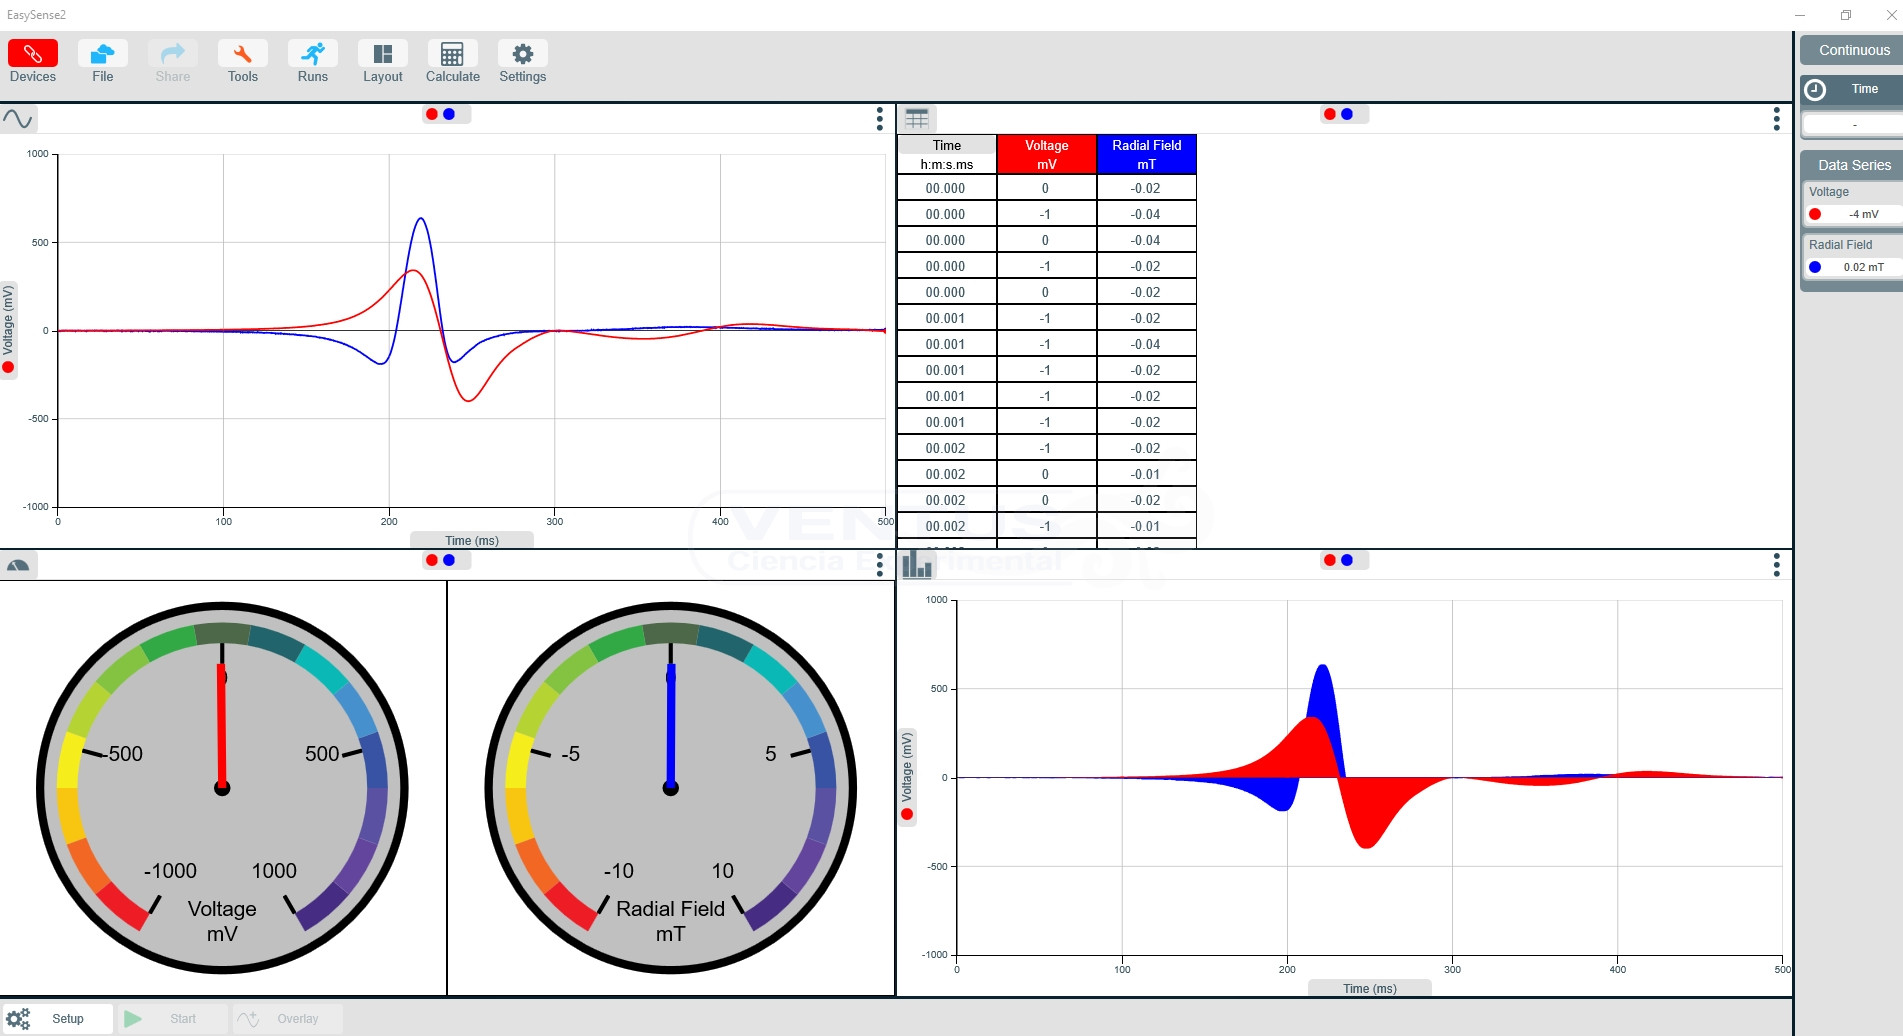Open the File cloud icon
The height and width of the screenshot is (1036, 1903).
click(102, 54)
